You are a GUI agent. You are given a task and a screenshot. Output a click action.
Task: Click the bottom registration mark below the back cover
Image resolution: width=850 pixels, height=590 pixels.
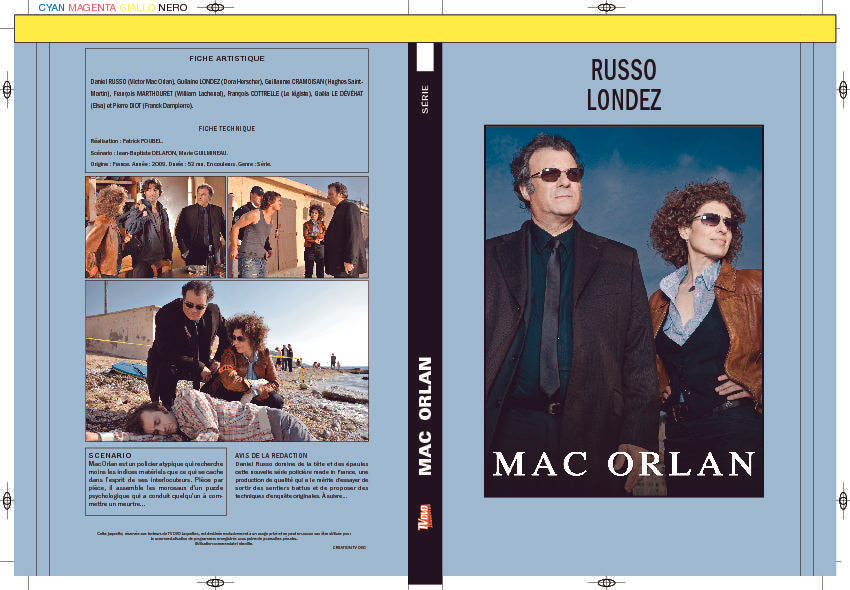215,583
